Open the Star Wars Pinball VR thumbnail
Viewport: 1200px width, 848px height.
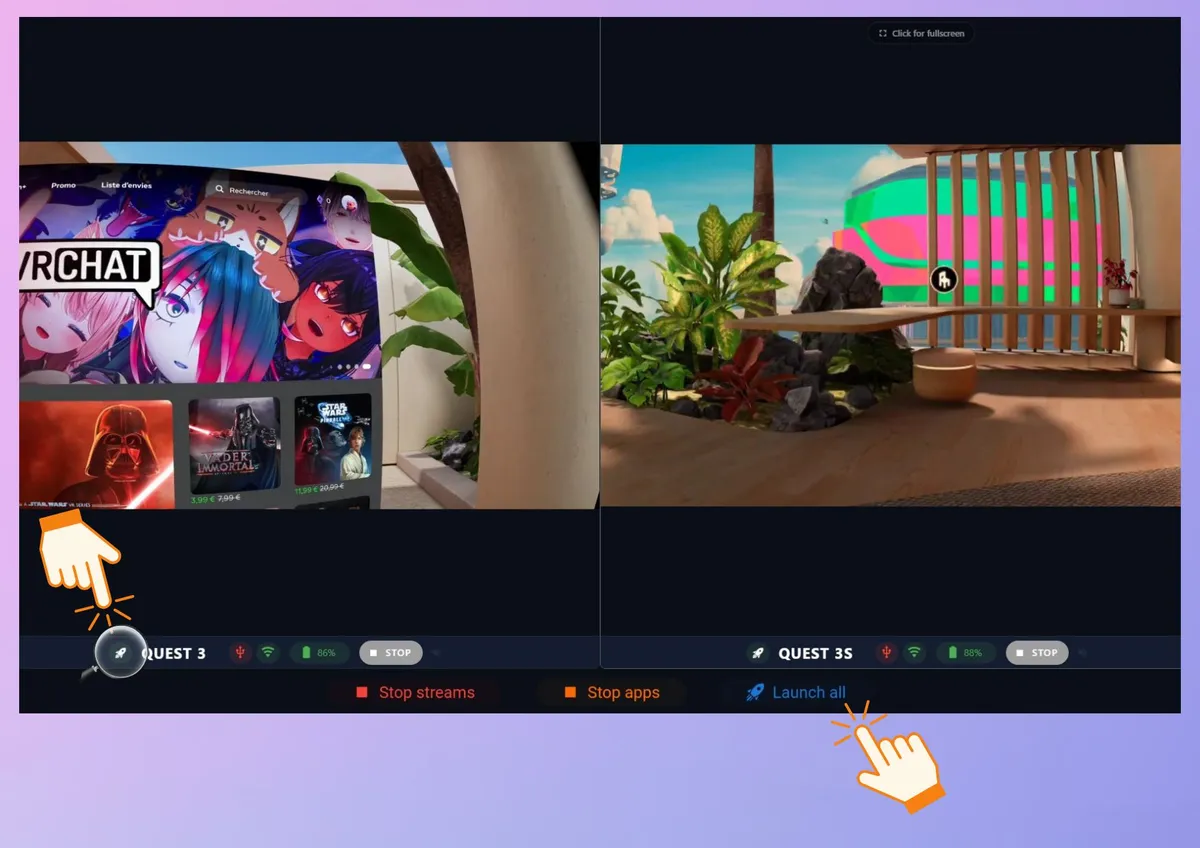(x=333, y=440)
